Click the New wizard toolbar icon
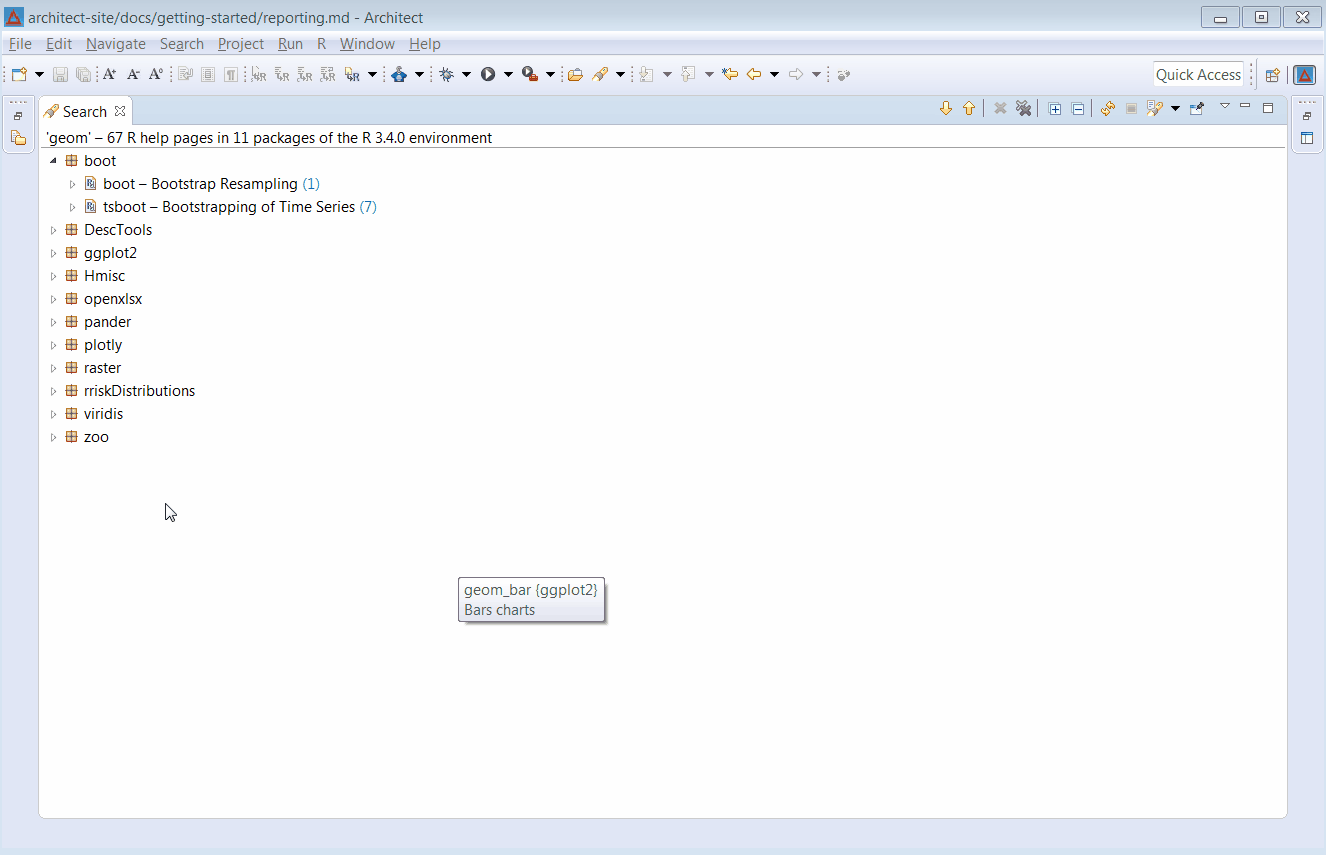Viewport: 1326px width, 855px height. pos(19,74)
